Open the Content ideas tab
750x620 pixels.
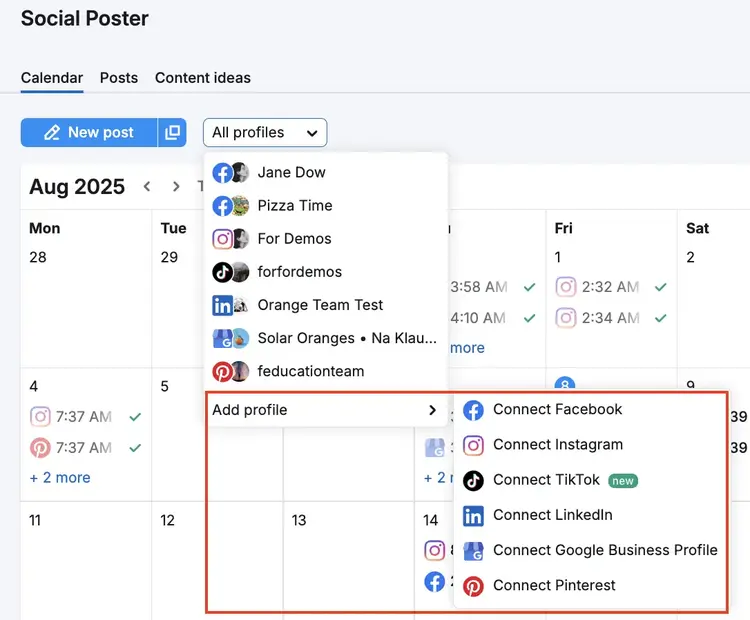(203, 78)
